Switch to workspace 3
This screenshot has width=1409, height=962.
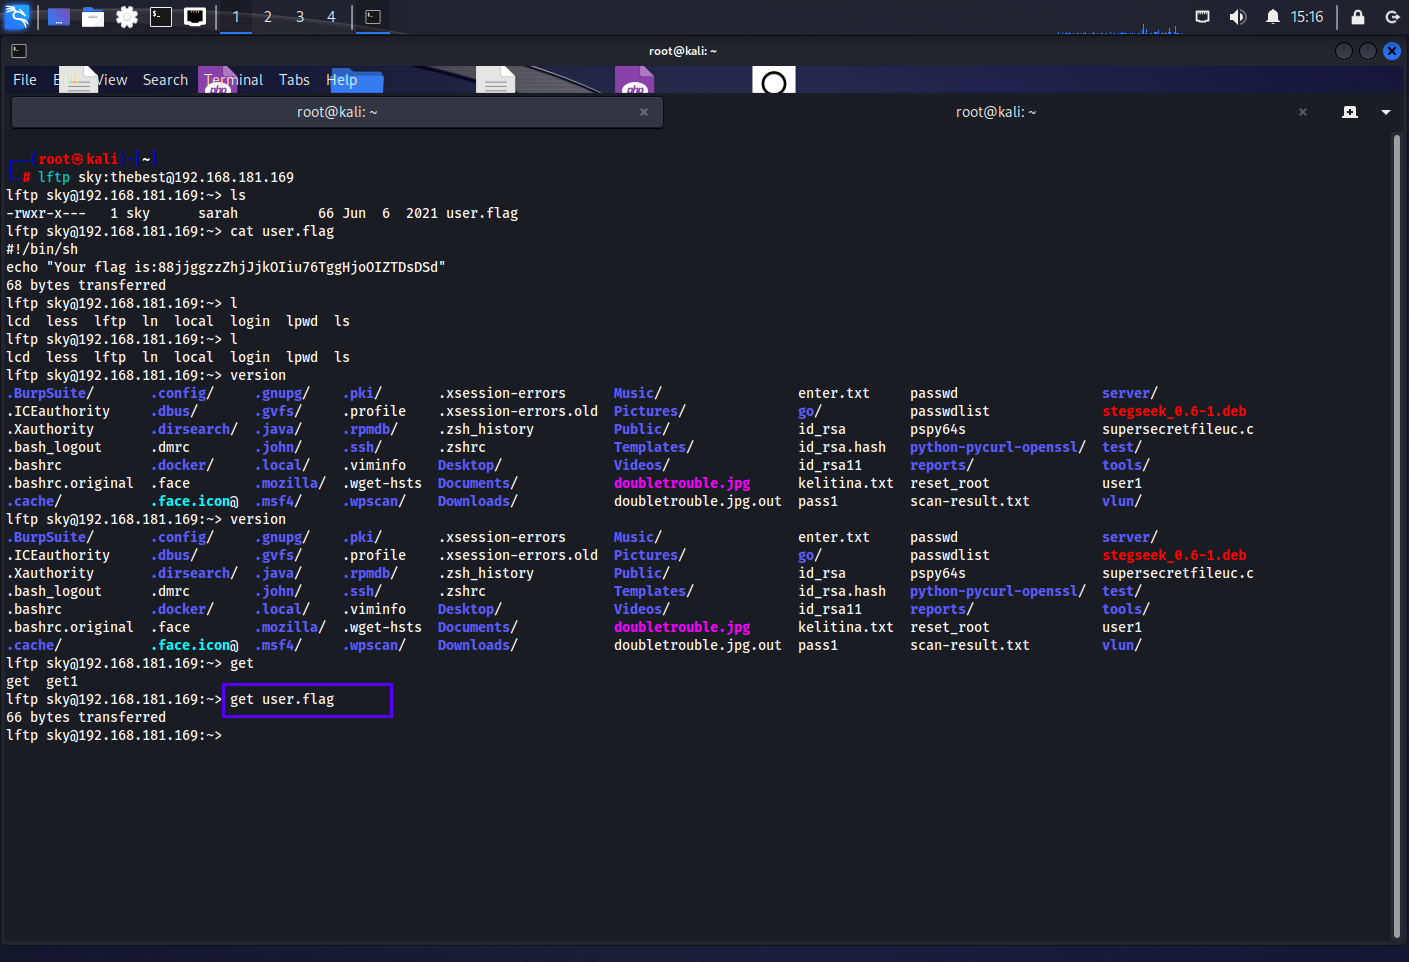click(x=300, y=17)
